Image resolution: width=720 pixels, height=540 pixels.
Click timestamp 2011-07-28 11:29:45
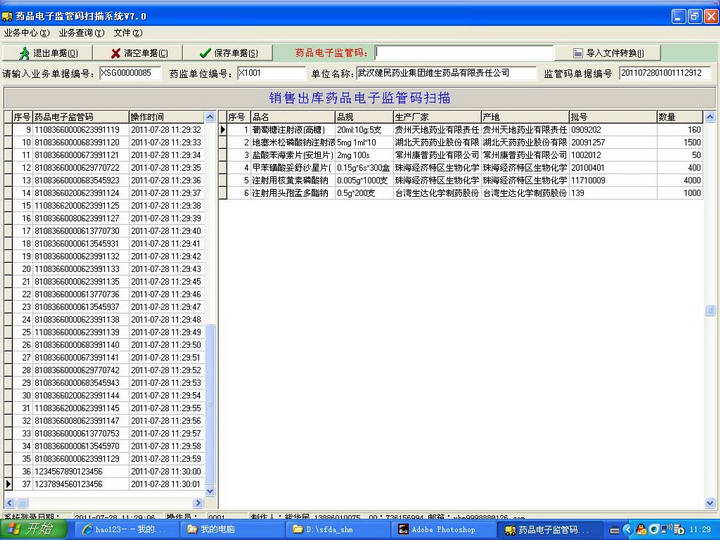point(166,281)
